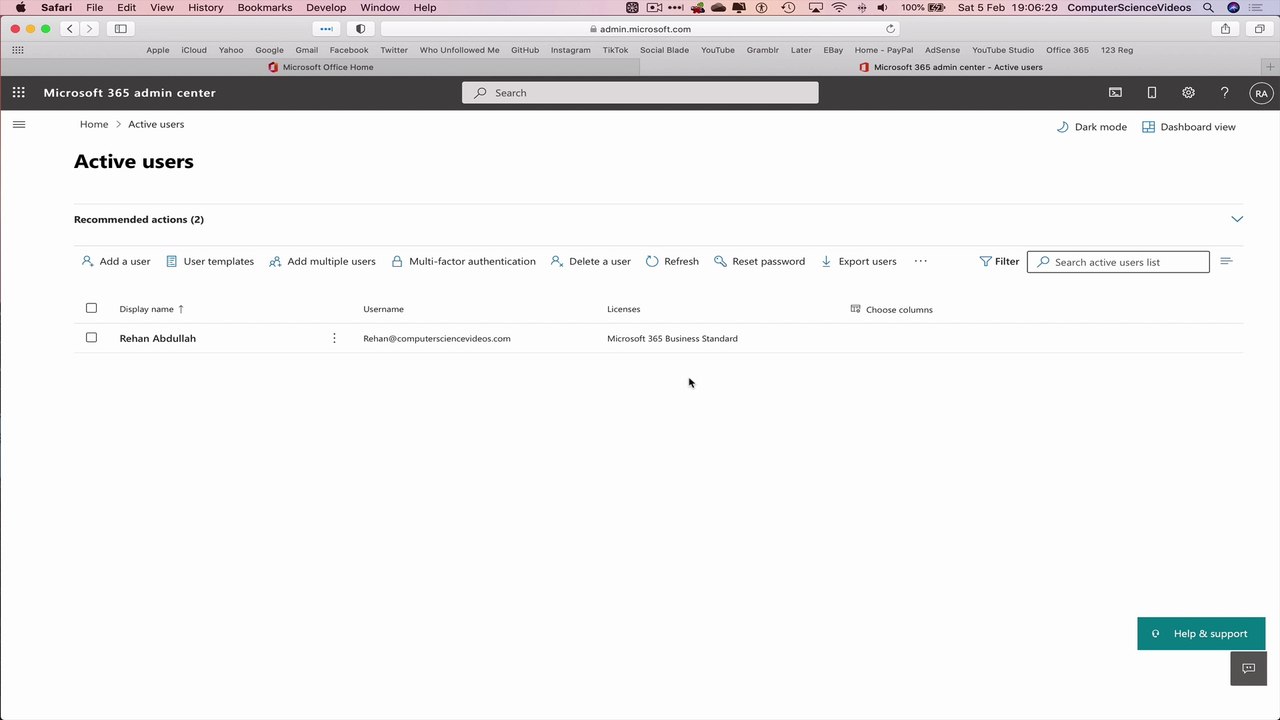Select the Microsoft 365 admin center tab
The height and width of the screenshot is (720, 1280).
[950, 67]
